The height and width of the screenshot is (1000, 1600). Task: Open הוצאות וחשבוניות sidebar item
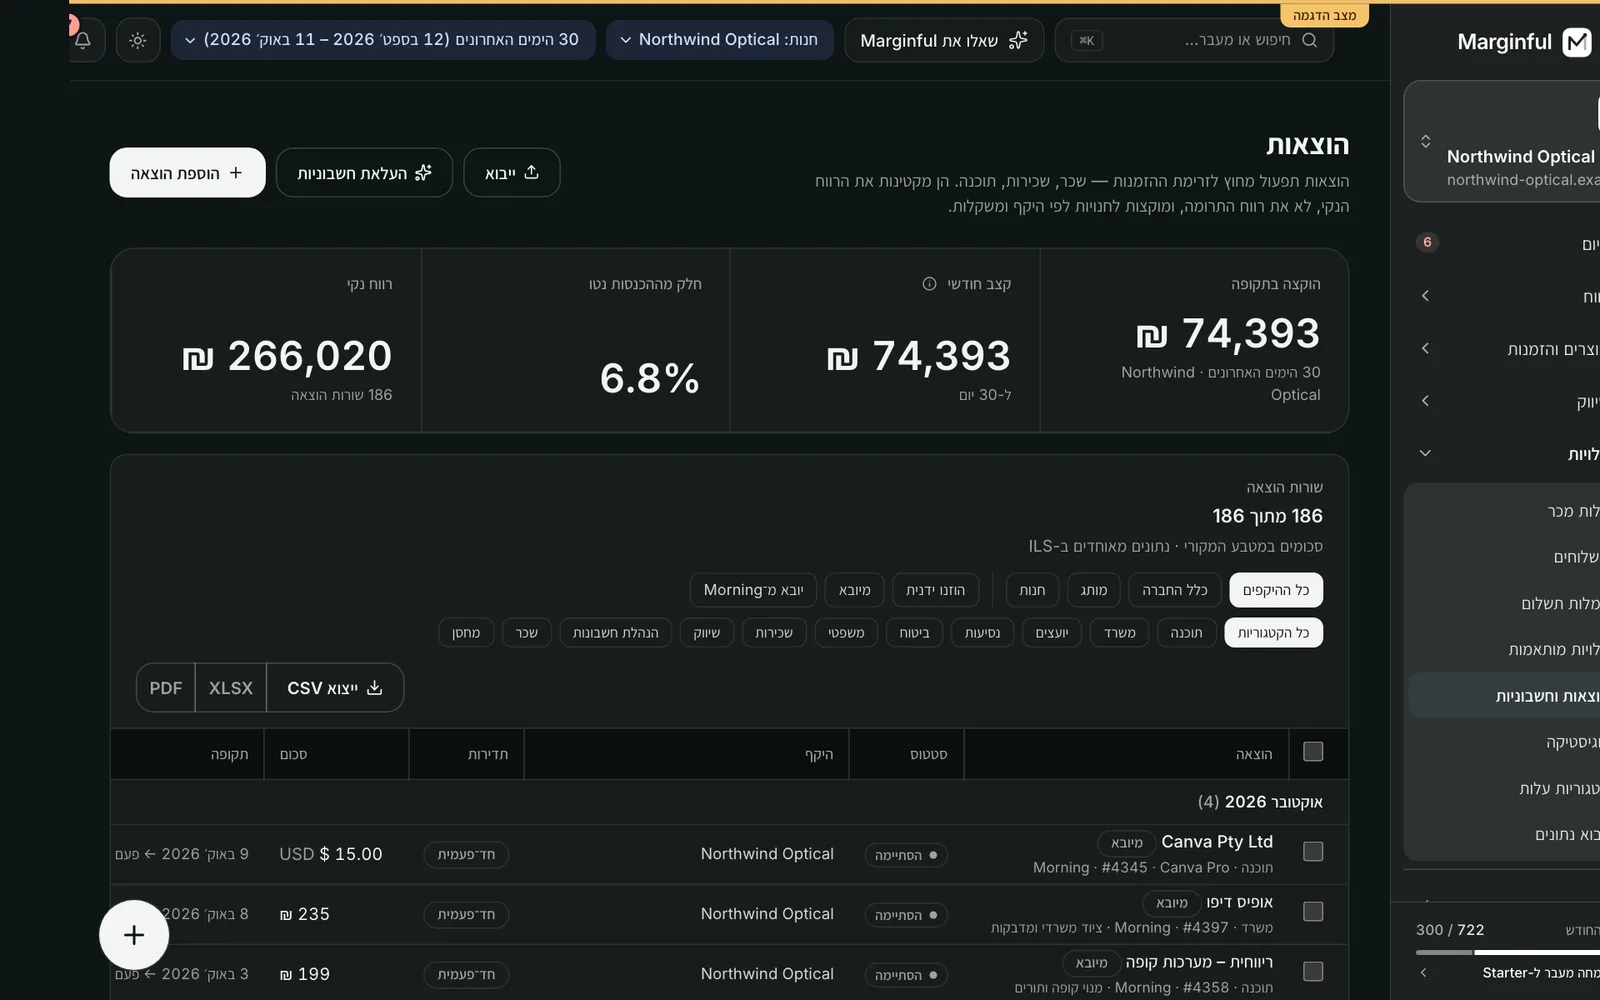(x=1504, y=696)
